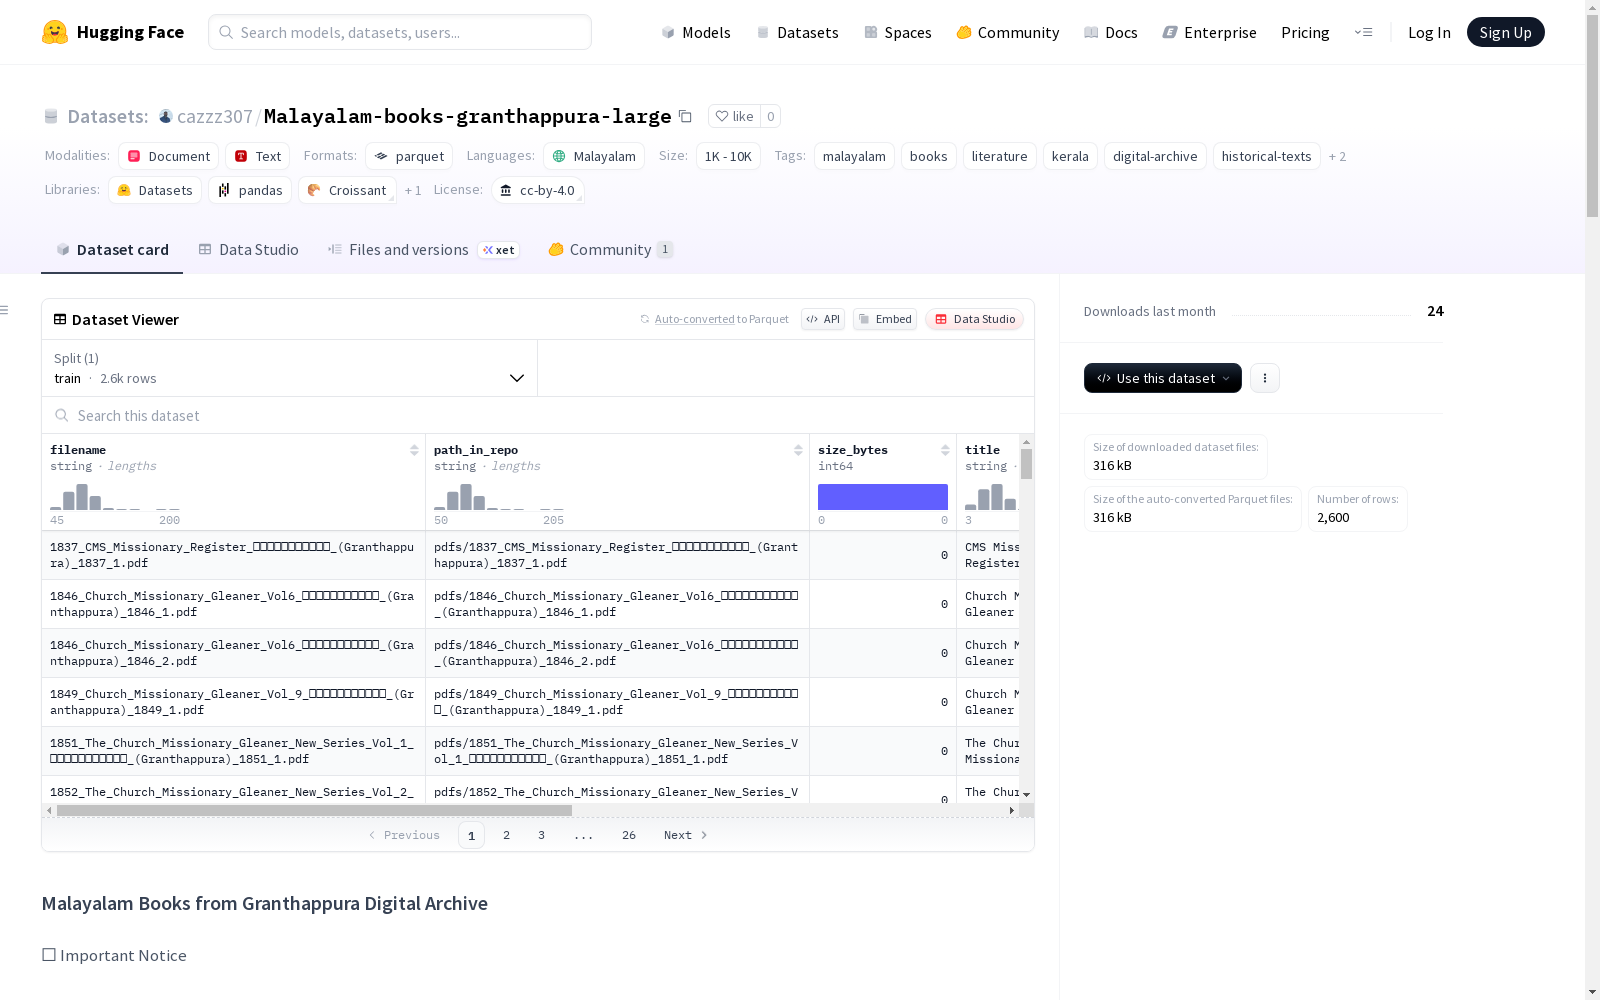Image resolution: width=1600 pixels, height=1000 pixels.
Task: Click the Log In link
Action: coord(1429,32)
